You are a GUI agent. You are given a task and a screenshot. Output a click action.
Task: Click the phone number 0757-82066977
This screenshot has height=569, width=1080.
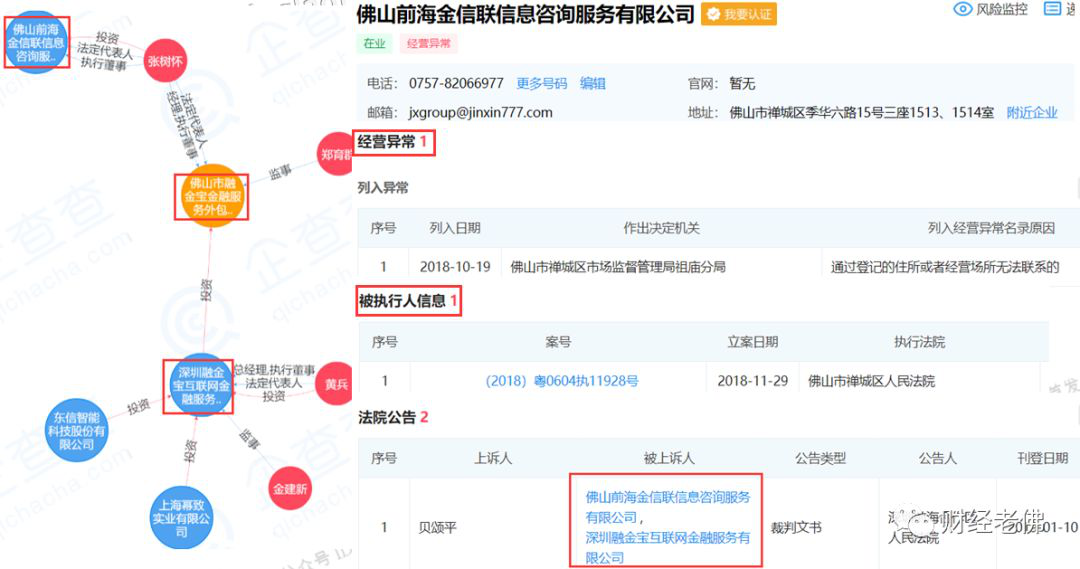456,83
